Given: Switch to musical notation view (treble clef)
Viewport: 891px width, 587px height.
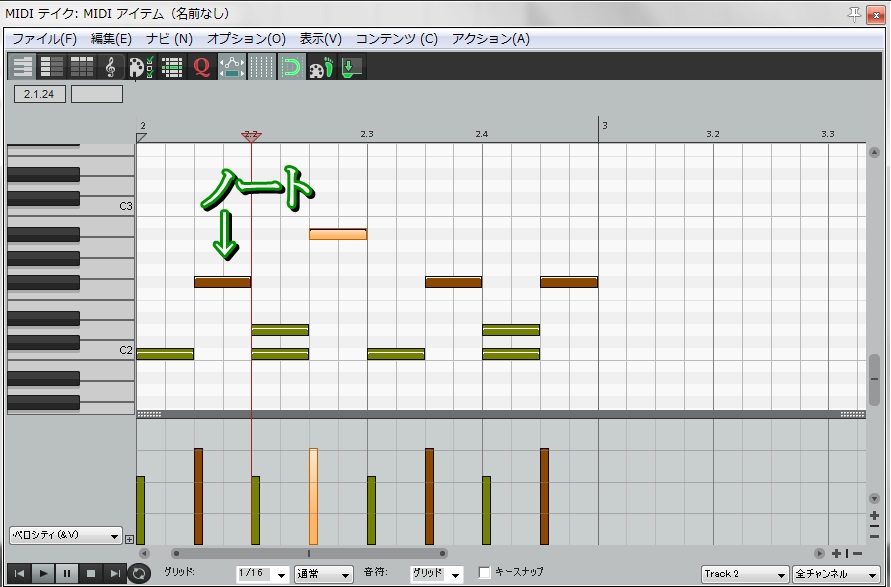Looking at the screenshot, I should [111, 66].
